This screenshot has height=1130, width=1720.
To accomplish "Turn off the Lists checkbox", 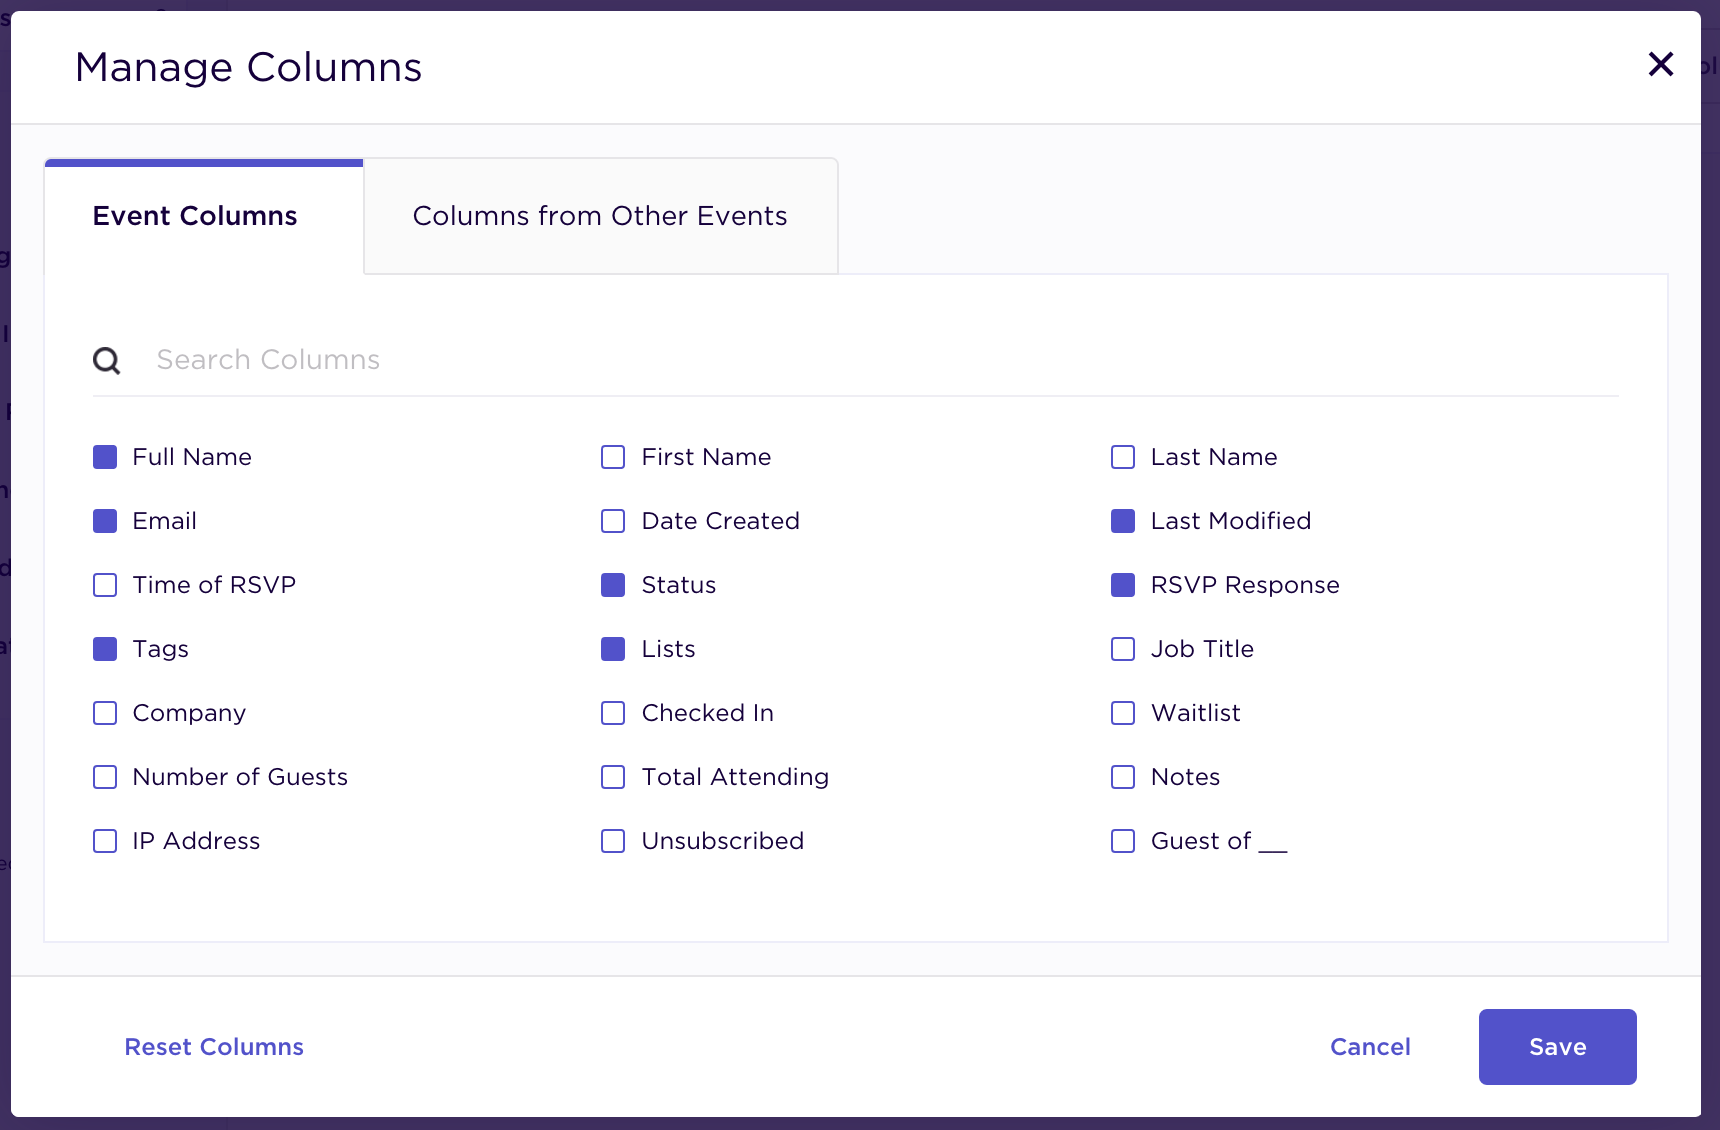I will (613, 649).
